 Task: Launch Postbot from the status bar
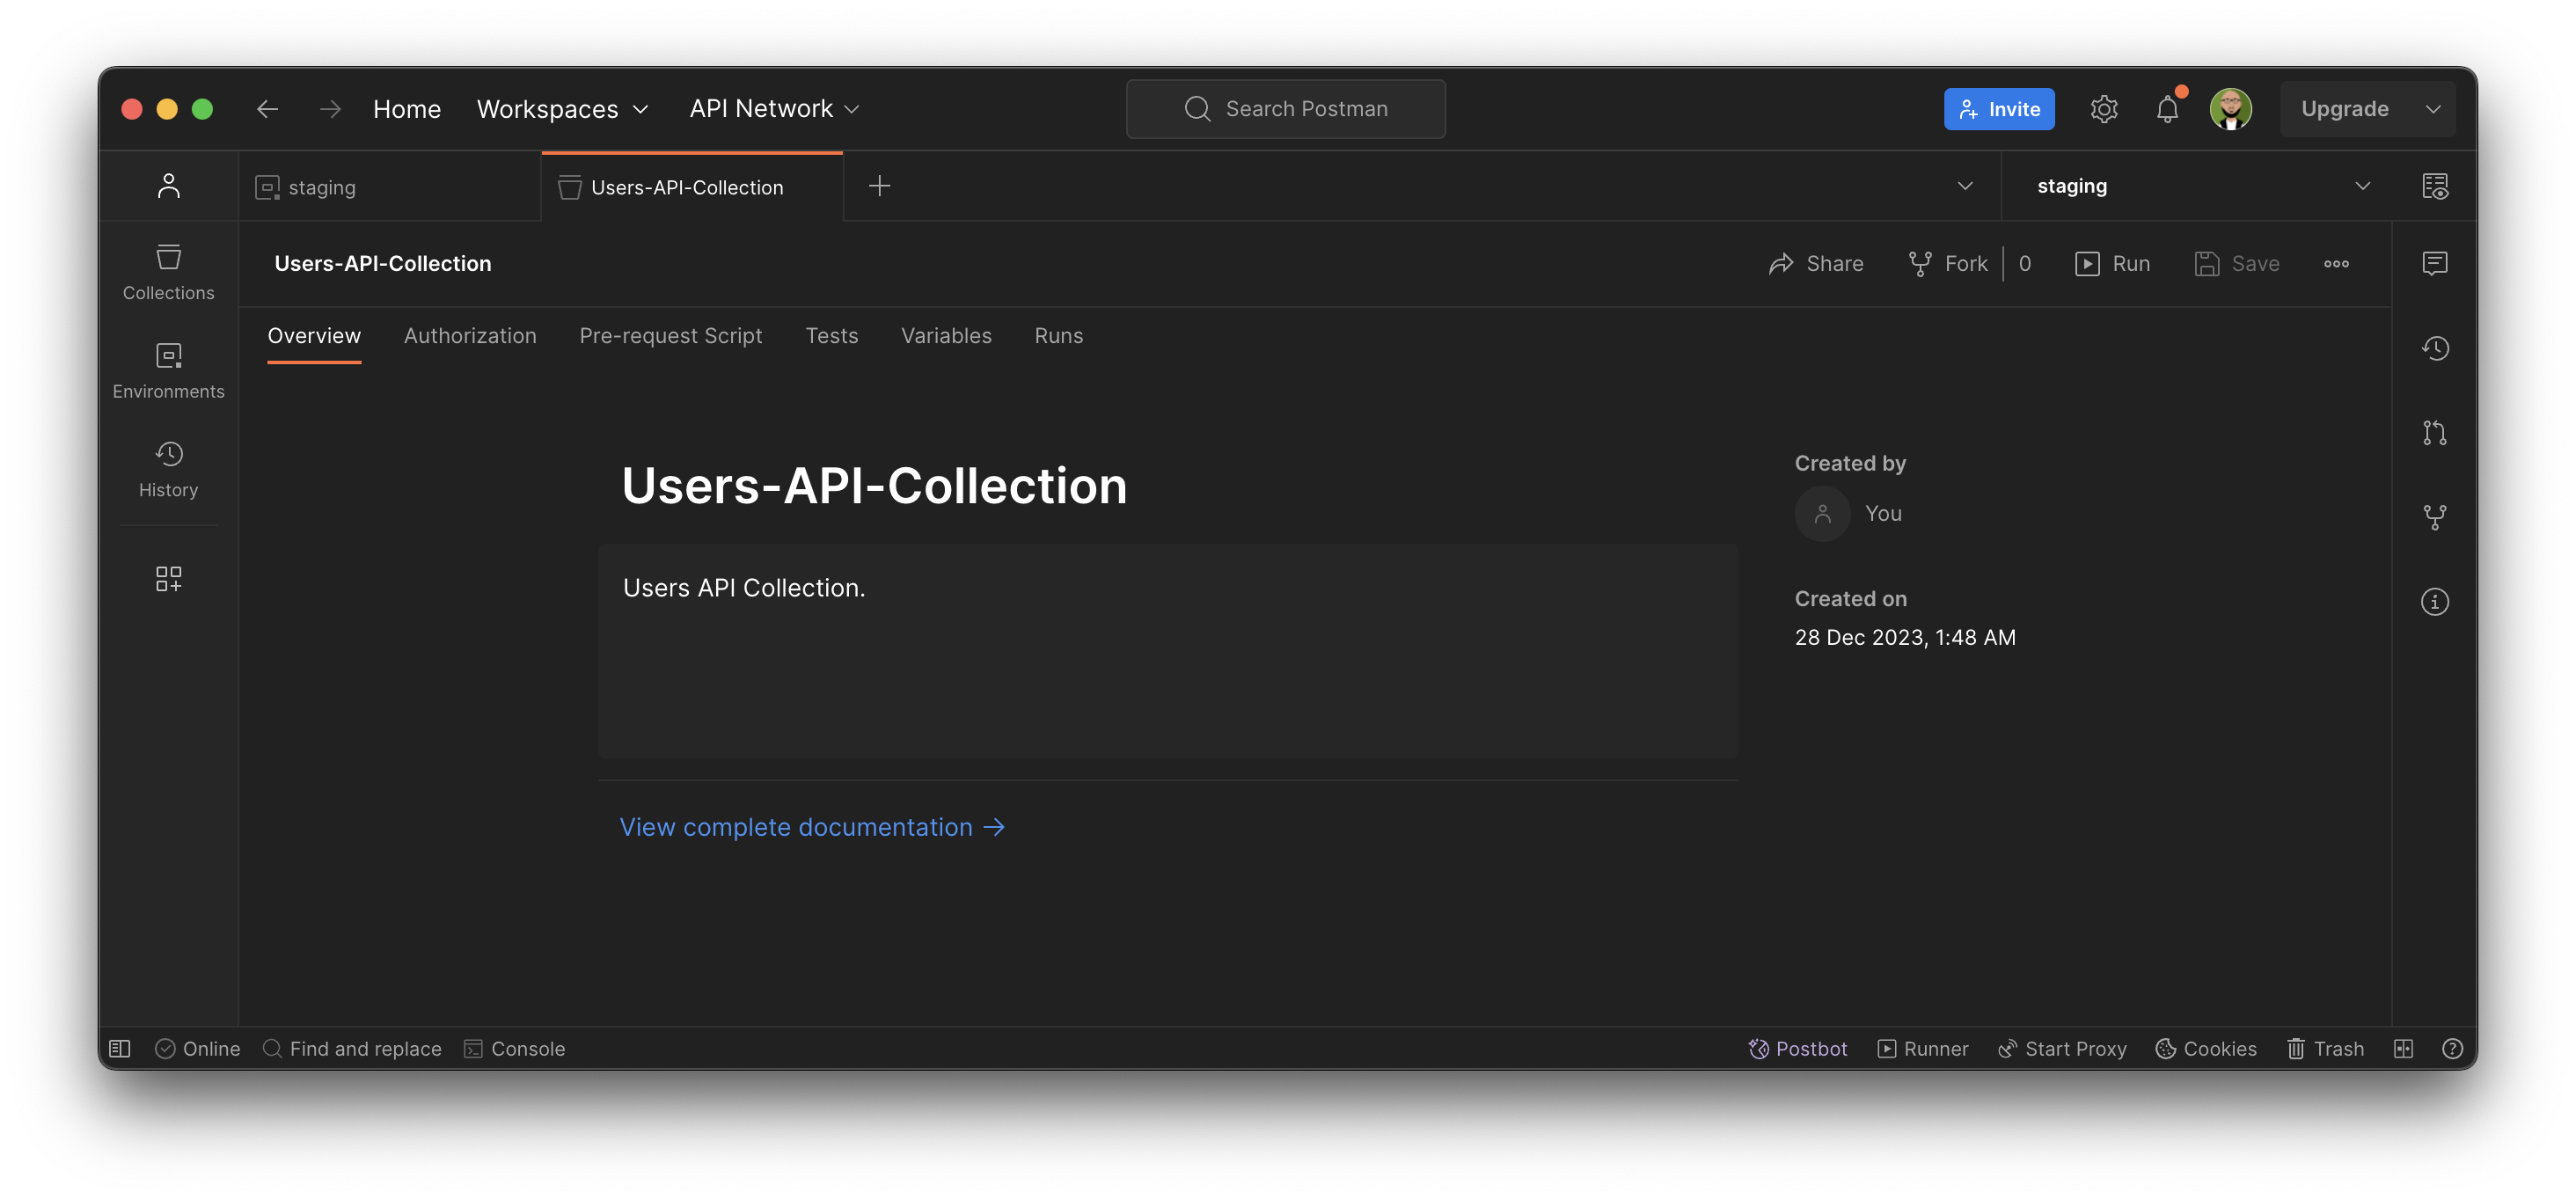(x=1797, y=1048)
